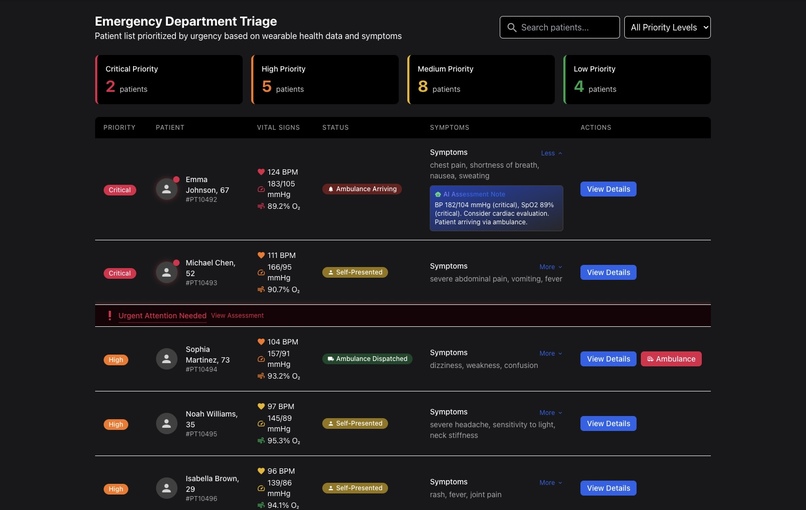Click blood pressure gauge icon beside 157/91

click(x=261, y=359)
